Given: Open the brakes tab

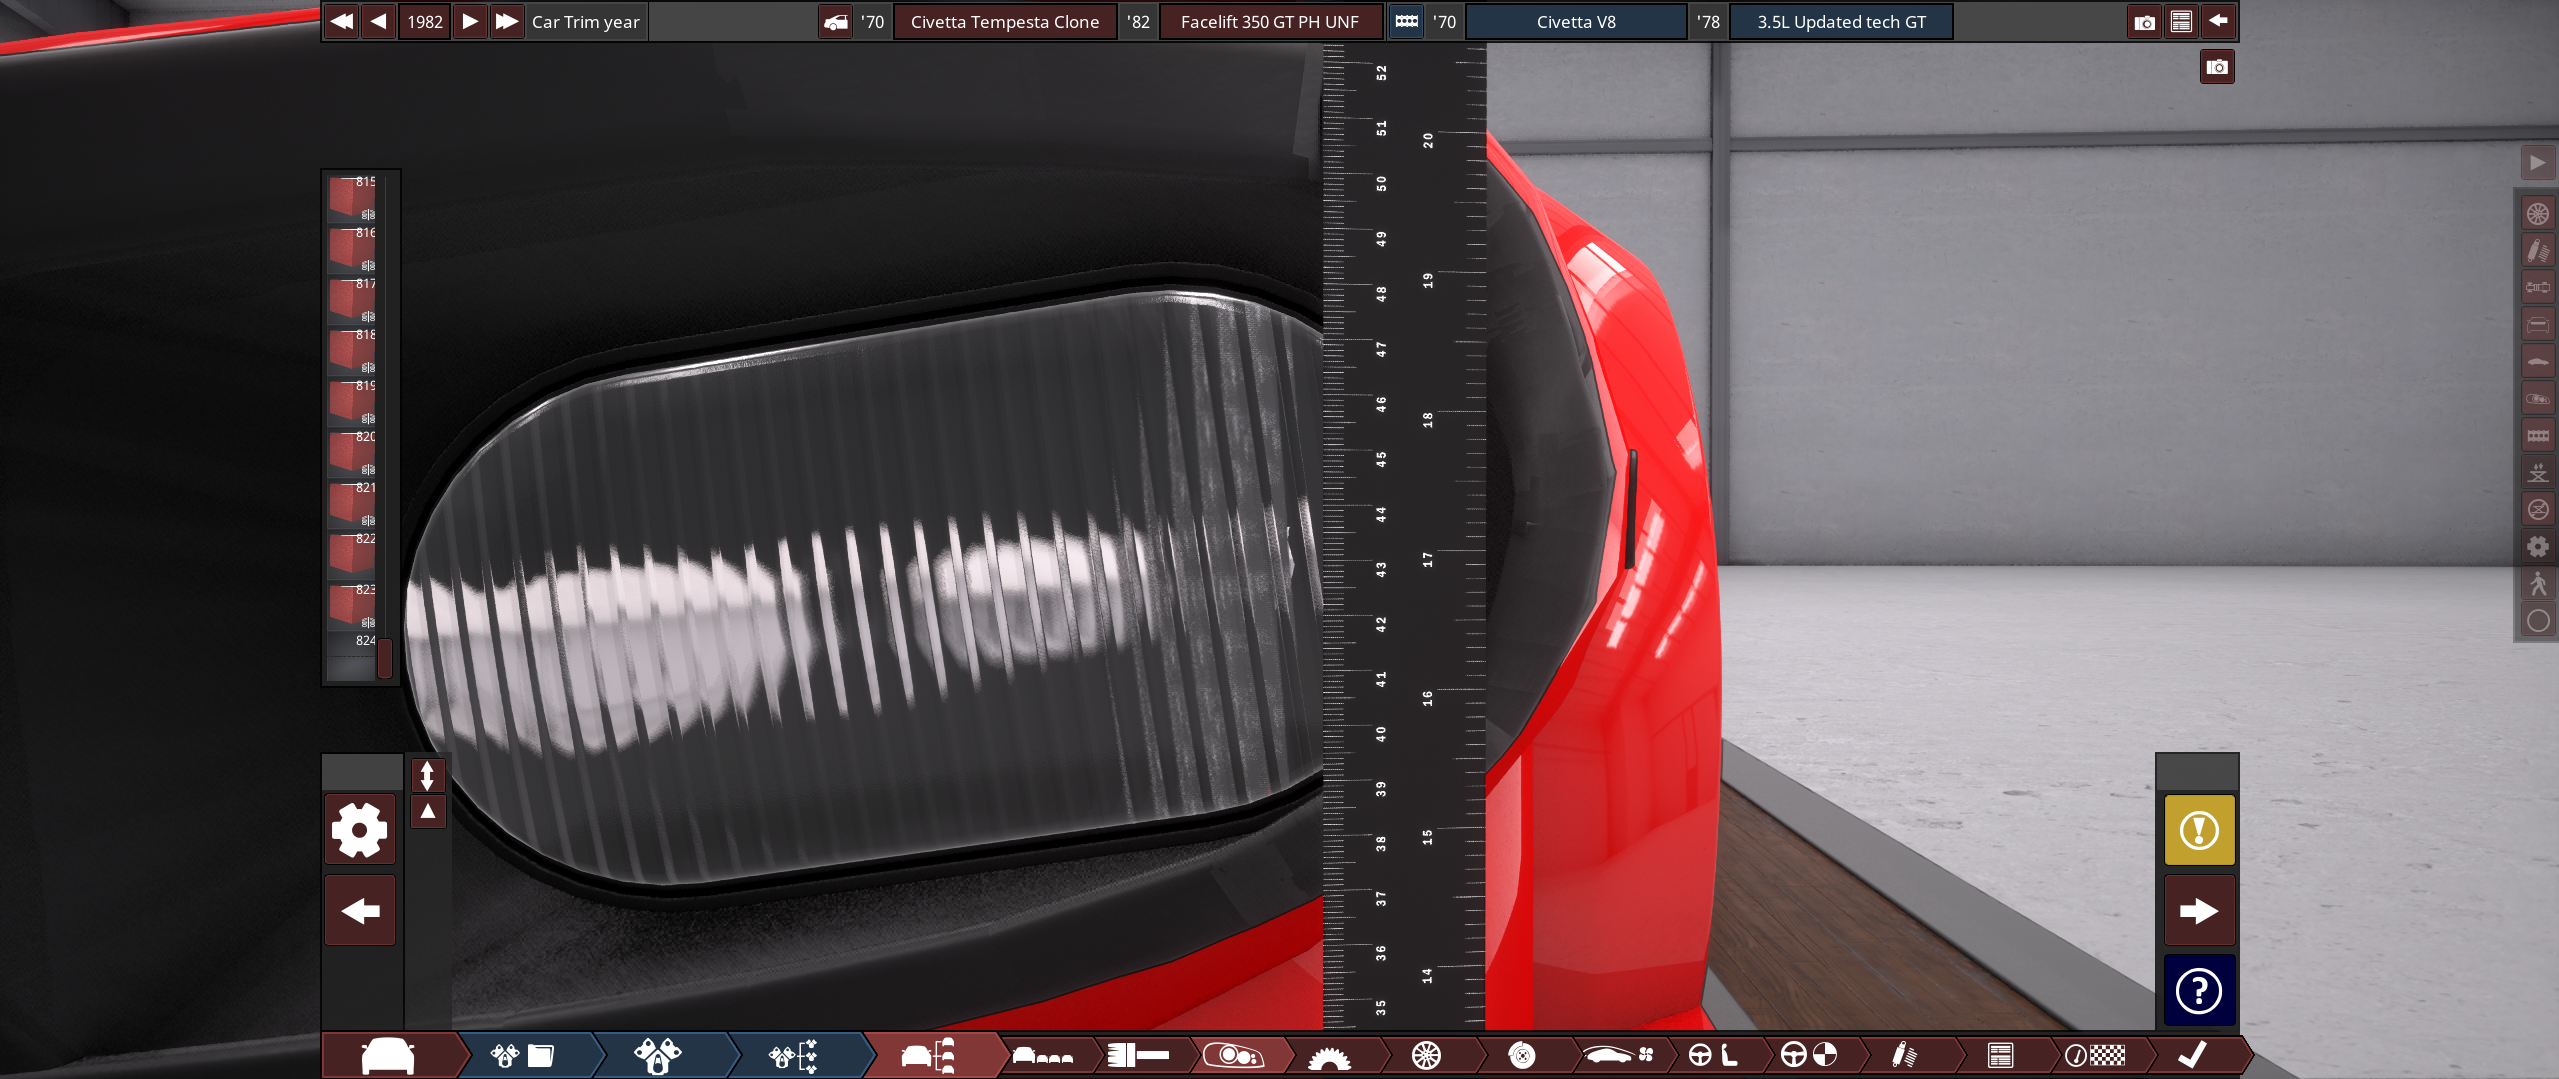Looking at the screenshot, I should pyautogui.click(x=1521, y=1055).
